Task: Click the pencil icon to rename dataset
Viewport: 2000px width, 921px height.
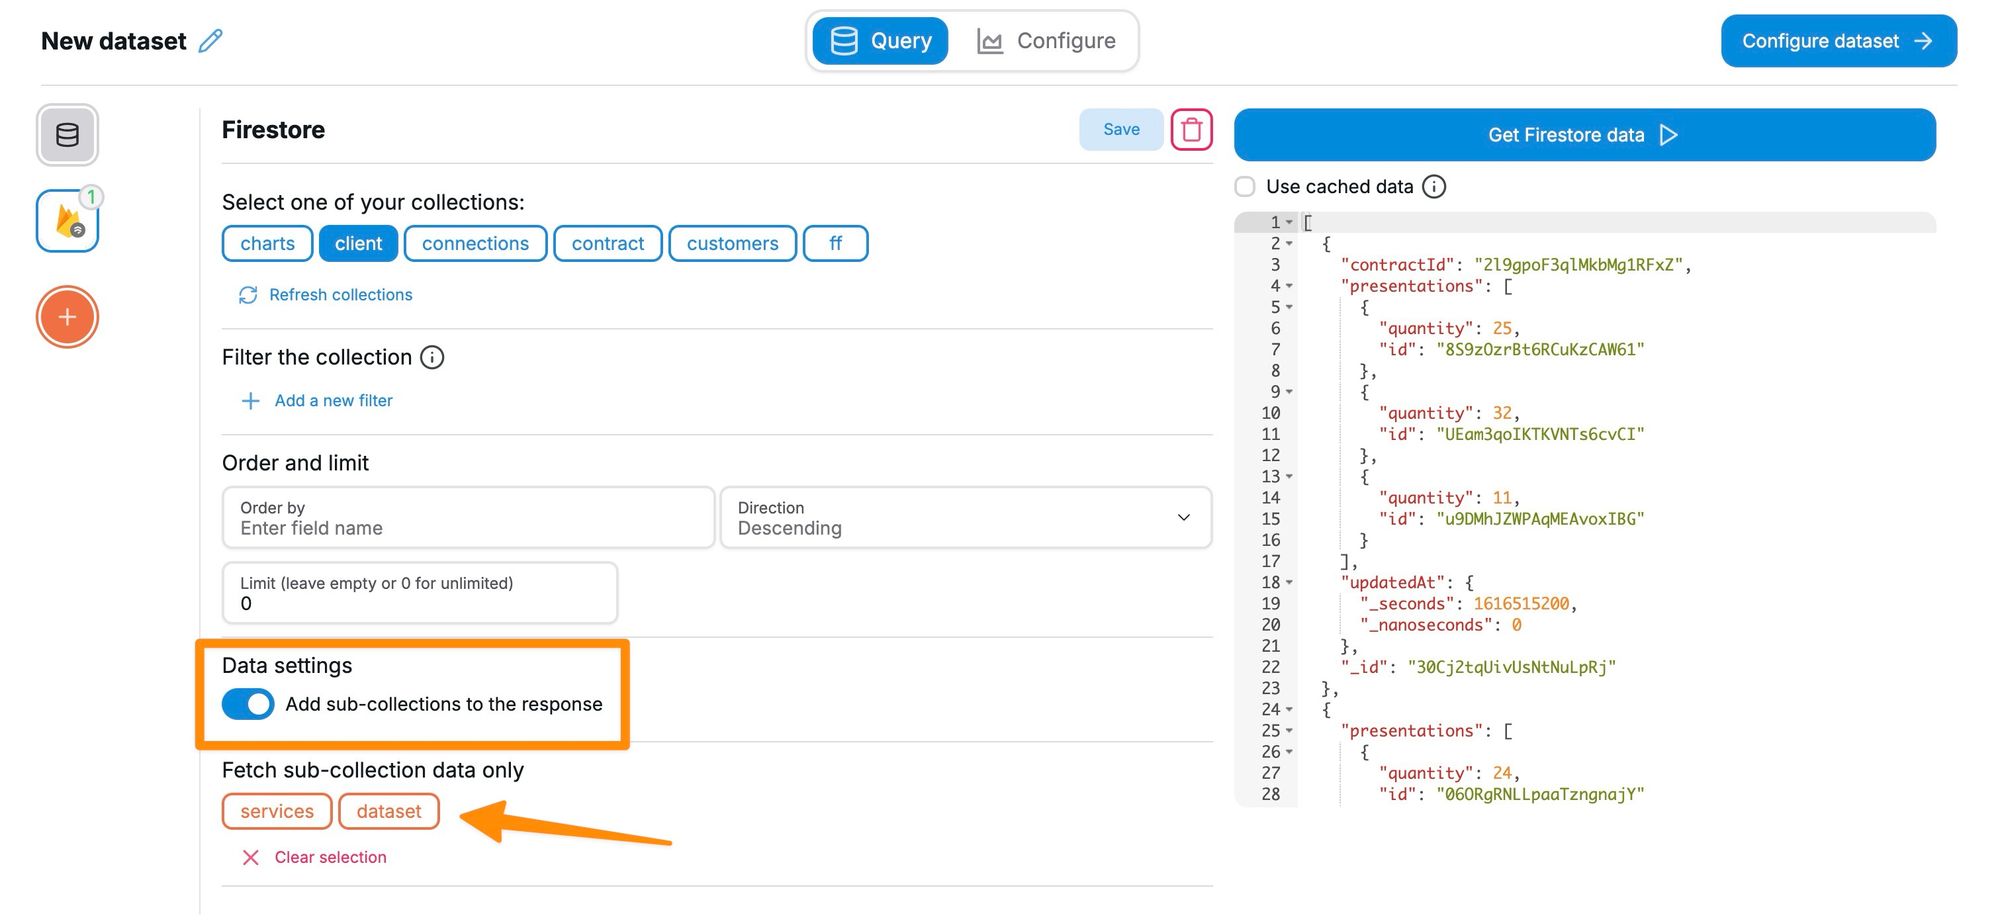Action: tap(210, 41)
